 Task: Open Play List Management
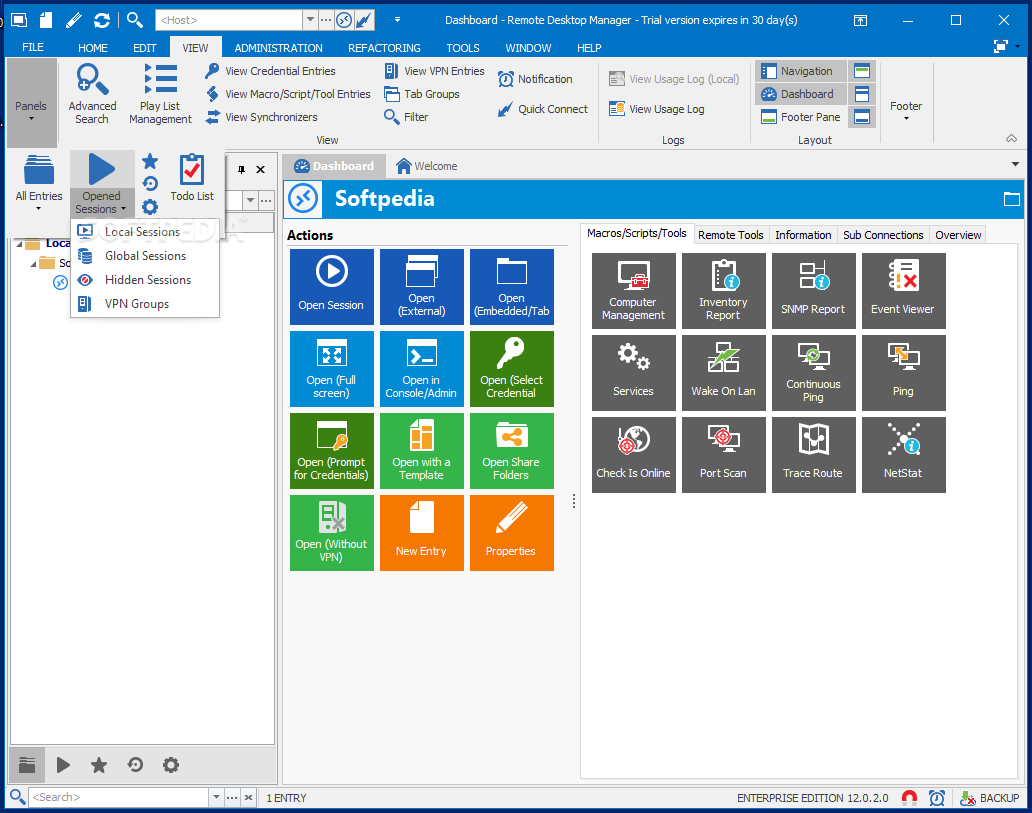click(x=161, y=94)
